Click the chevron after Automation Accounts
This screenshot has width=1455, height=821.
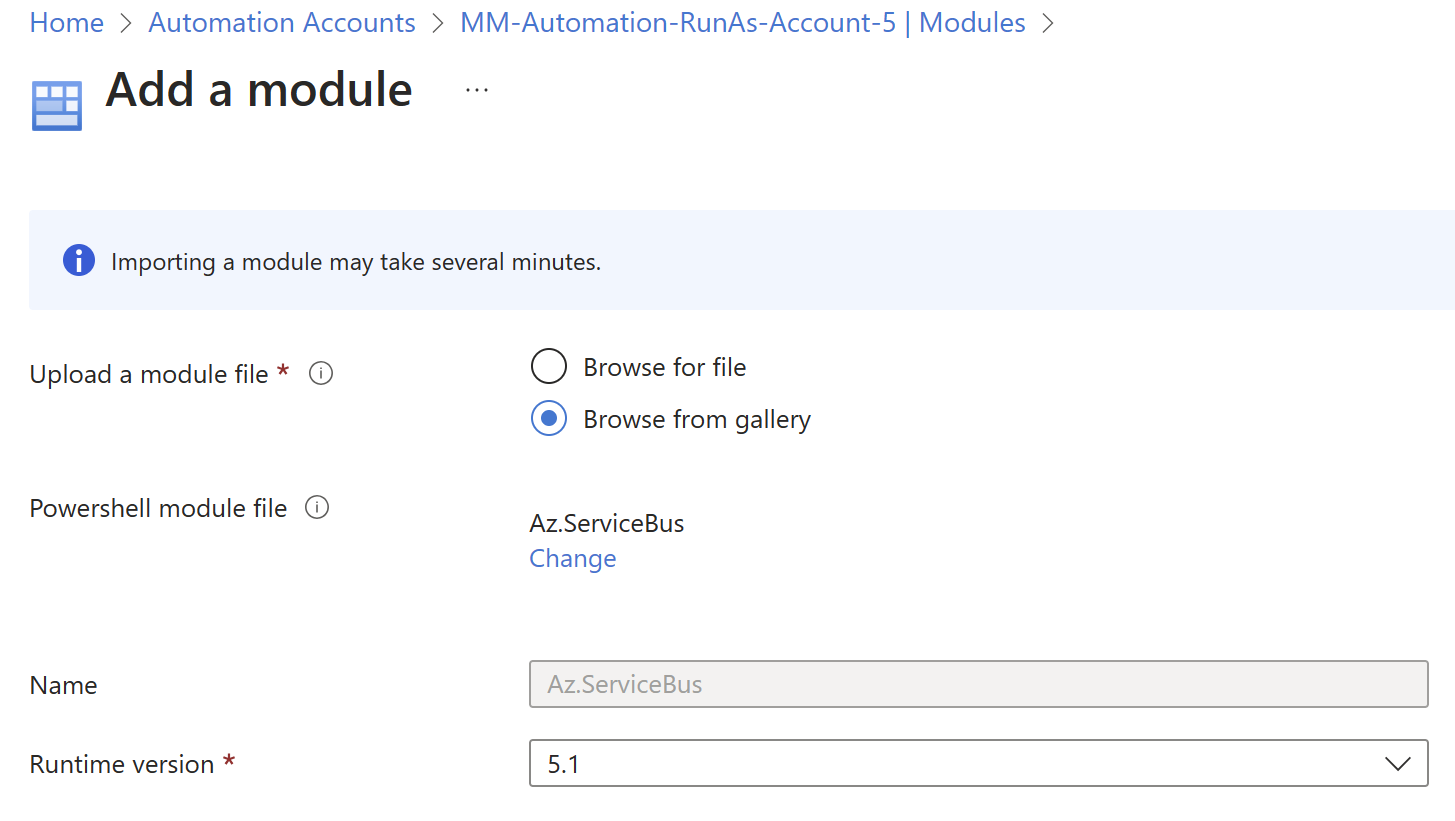(x=436, y=22)
